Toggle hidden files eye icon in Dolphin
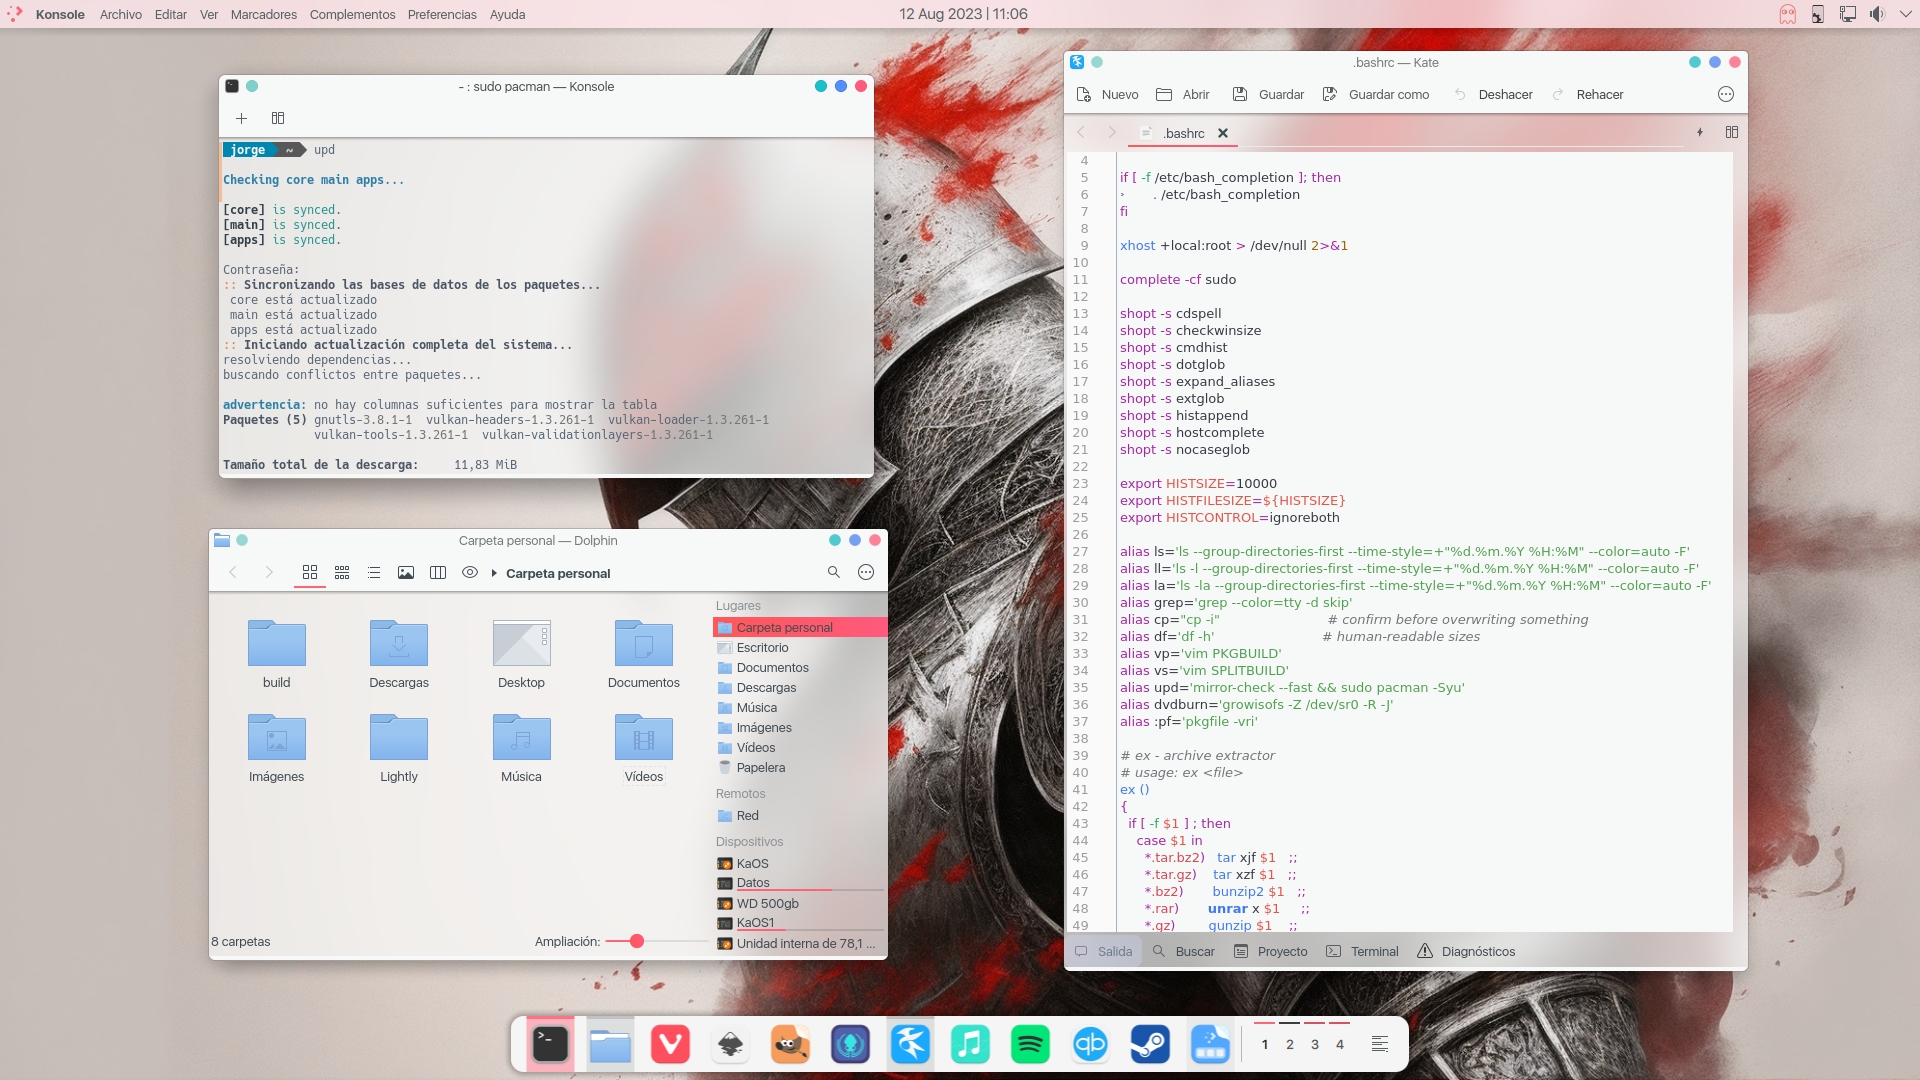This screenshot has width=1920, height=1080. coord(469,573)
